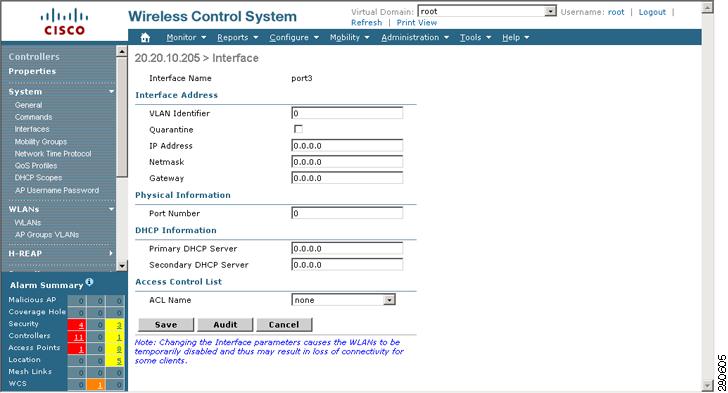Select Mobility Groups in the sidebar

pos(41,141)
